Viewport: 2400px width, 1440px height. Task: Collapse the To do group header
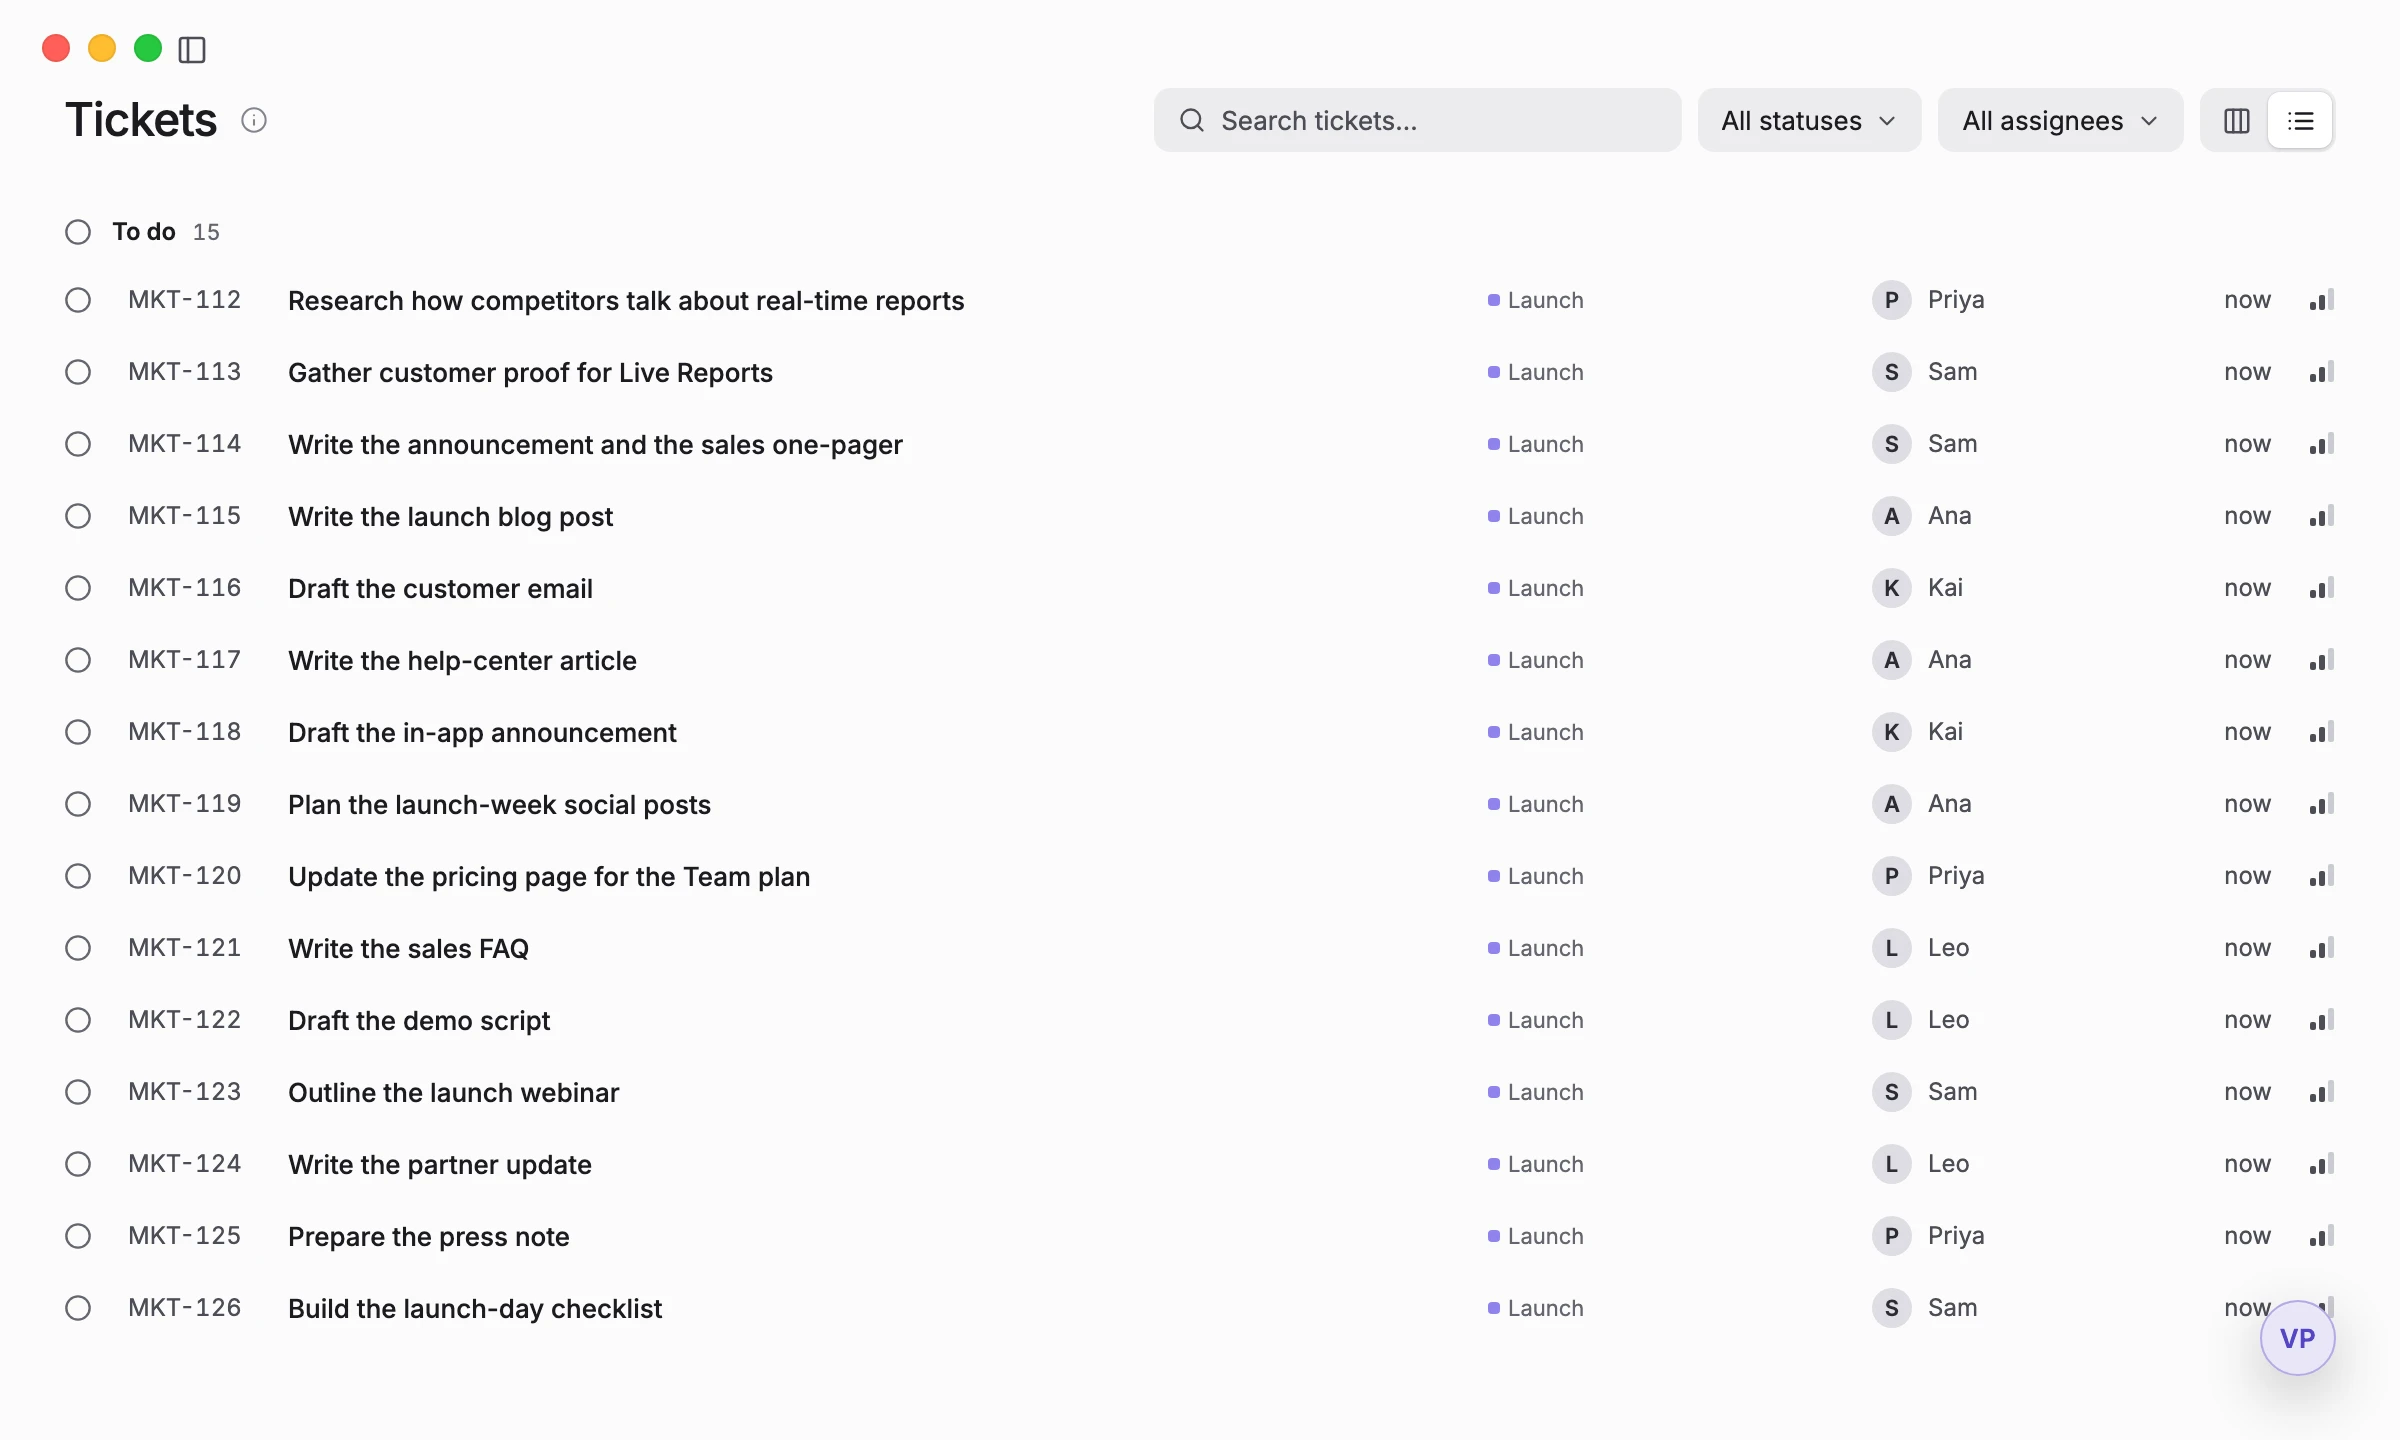tap(143, 232)
